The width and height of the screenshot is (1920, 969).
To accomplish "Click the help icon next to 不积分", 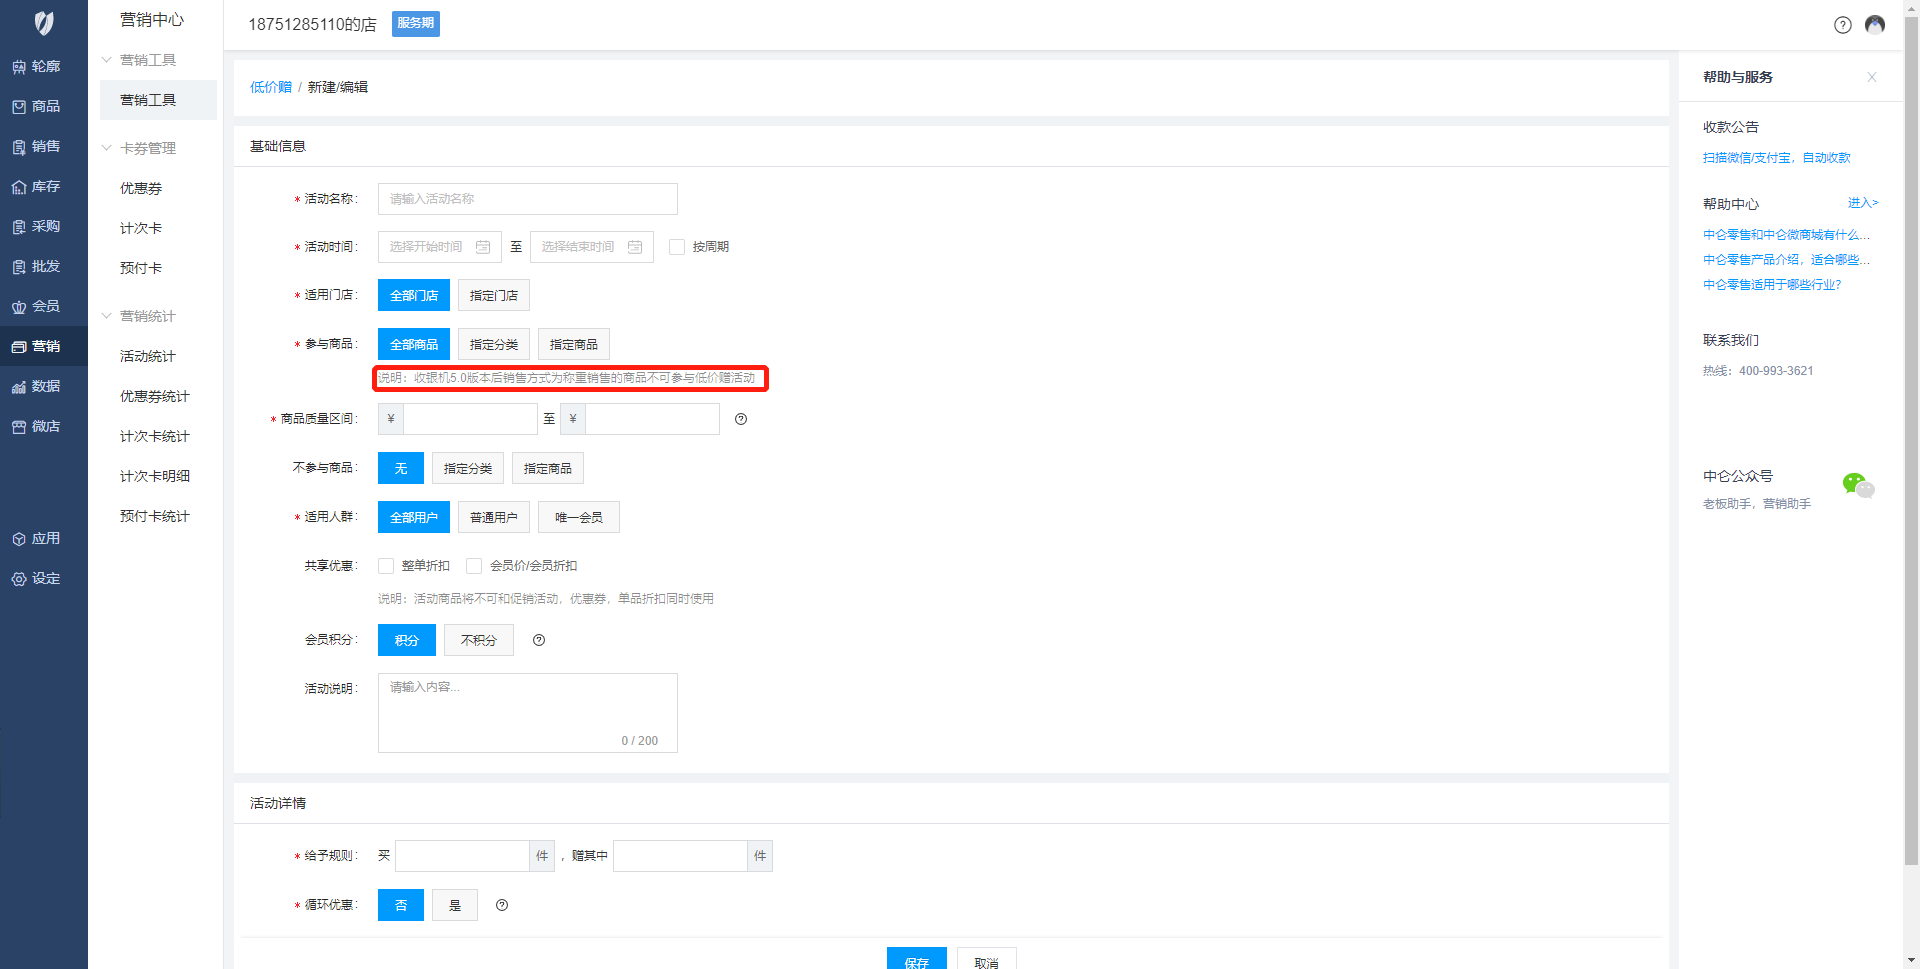I will click(x=539, y=640).
